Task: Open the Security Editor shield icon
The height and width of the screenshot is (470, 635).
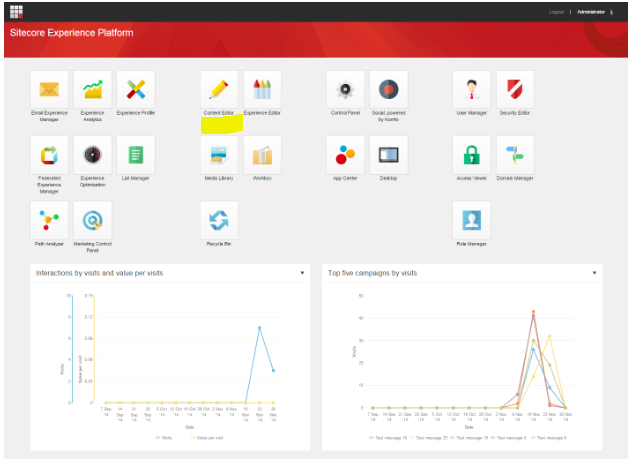Action: [x=515, y=89]
